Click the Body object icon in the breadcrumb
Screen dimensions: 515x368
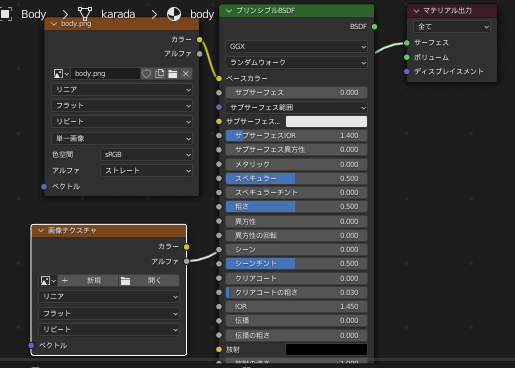point(6,14)
